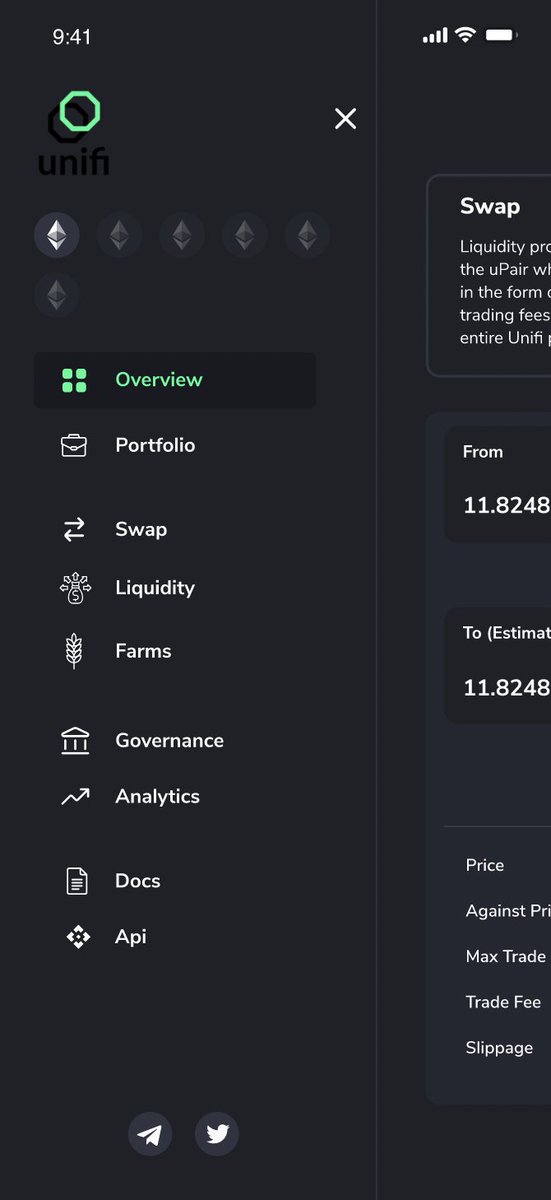Click the Api diamond icon

[78, 937]
